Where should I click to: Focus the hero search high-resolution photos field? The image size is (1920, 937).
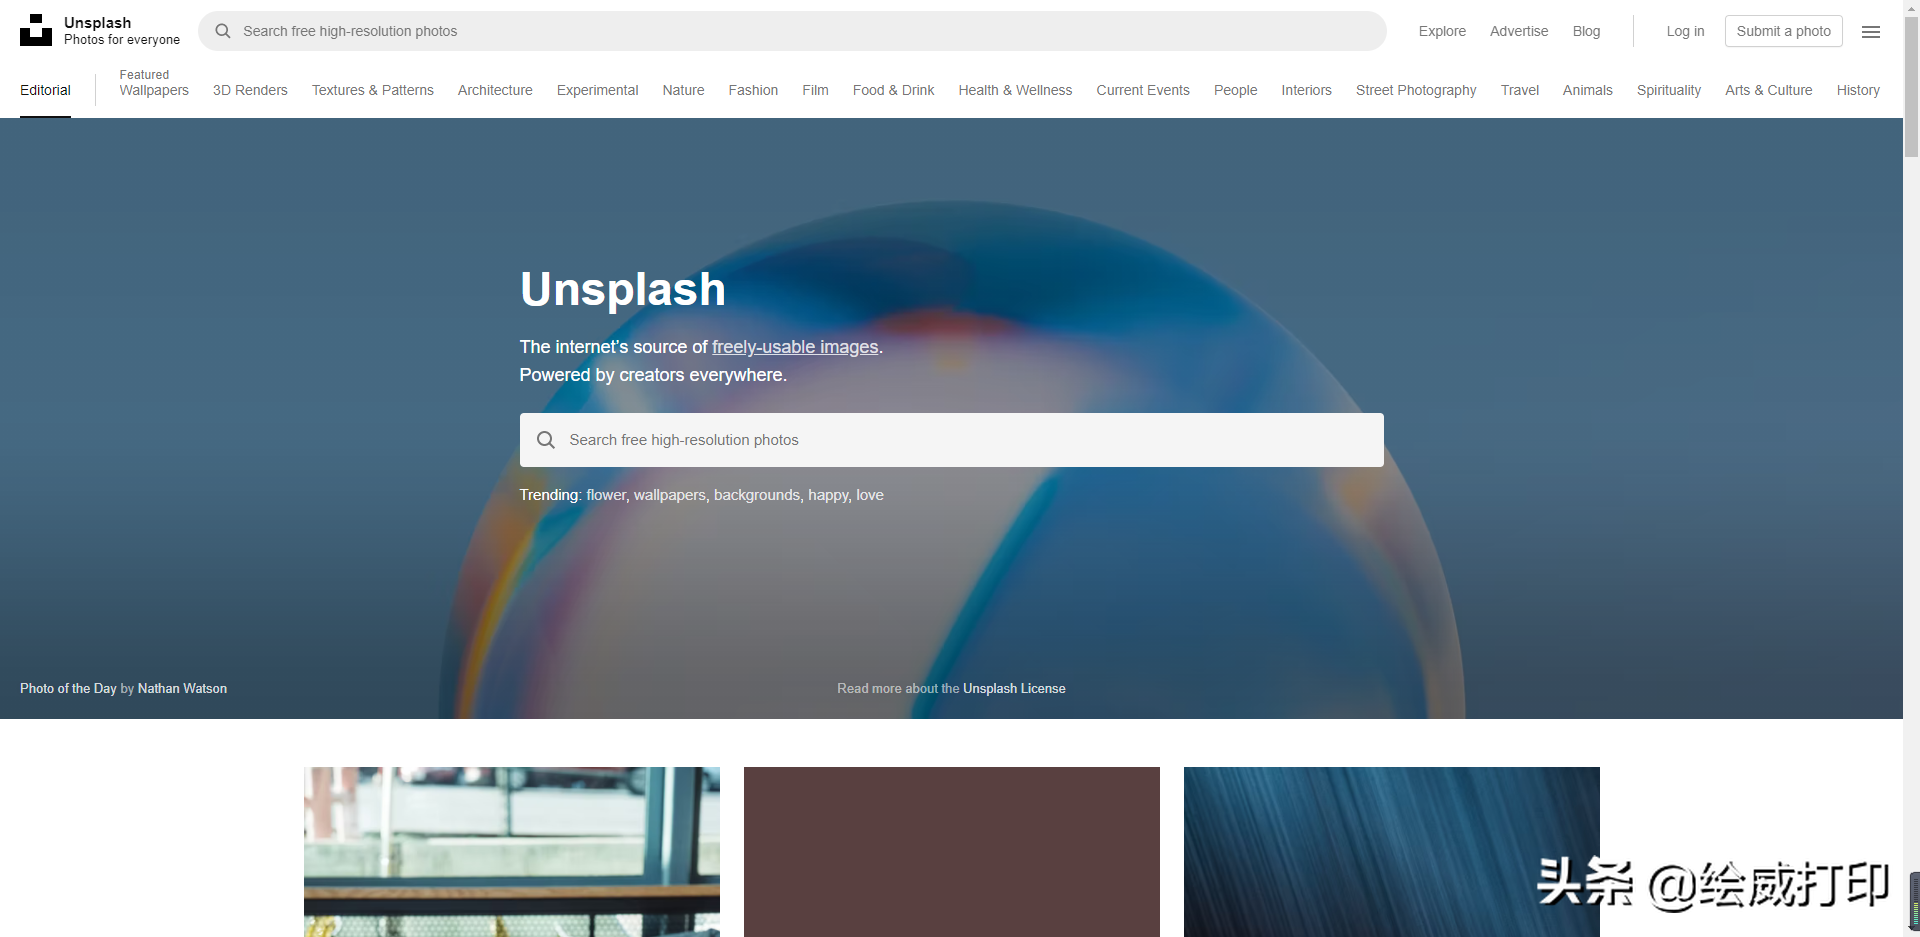pyautogui.click(x=952, y=440)
